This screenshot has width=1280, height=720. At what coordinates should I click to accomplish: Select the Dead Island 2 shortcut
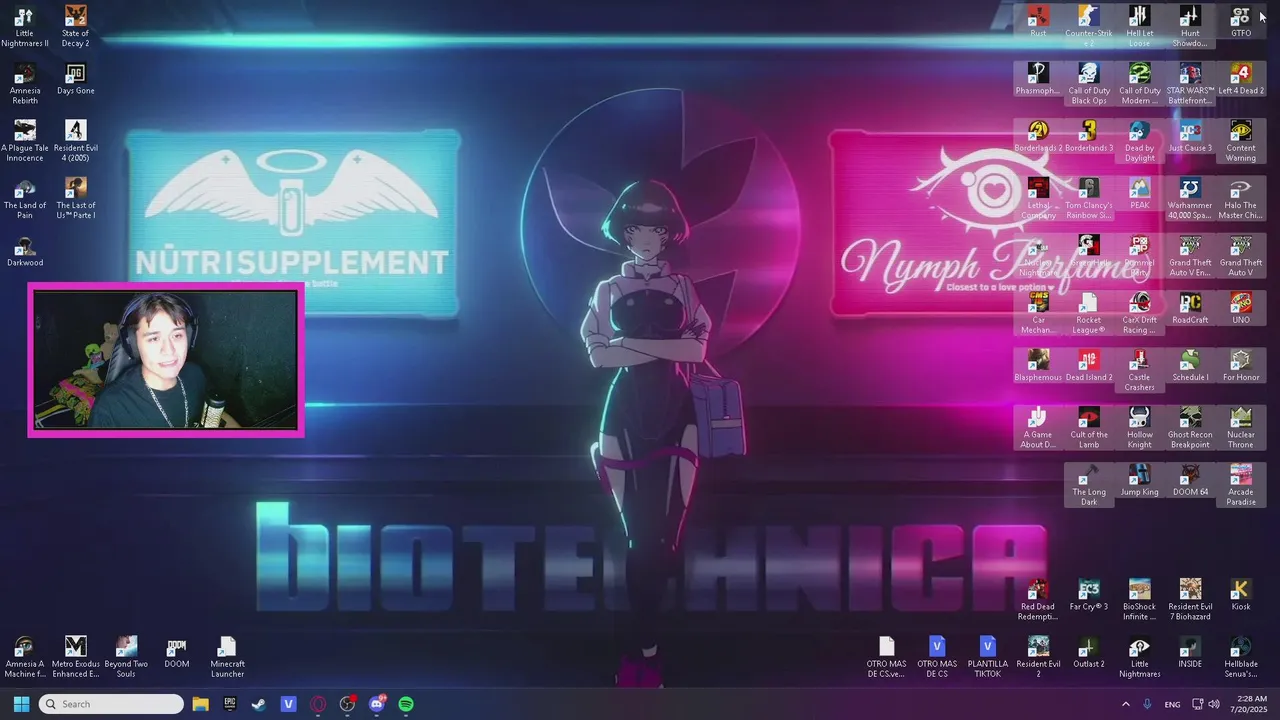[x=1089, y=366]
